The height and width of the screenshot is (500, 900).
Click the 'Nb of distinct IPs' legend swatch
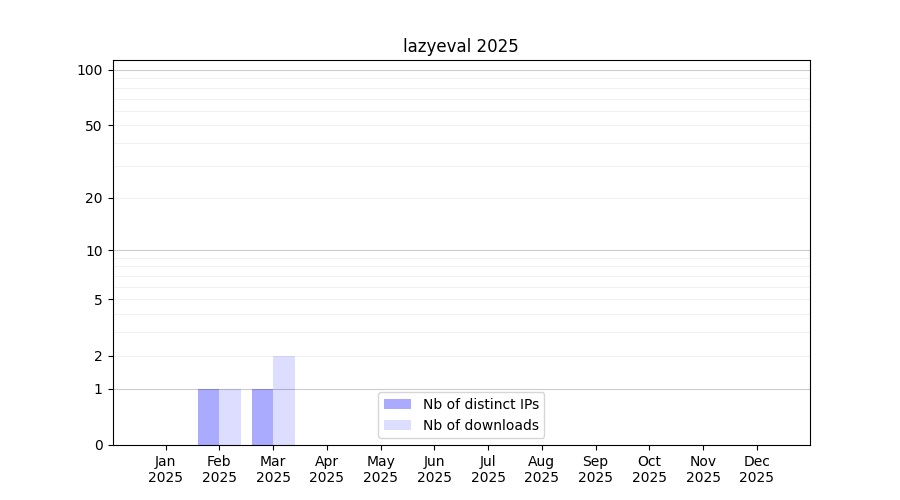(x=397, y=404)
